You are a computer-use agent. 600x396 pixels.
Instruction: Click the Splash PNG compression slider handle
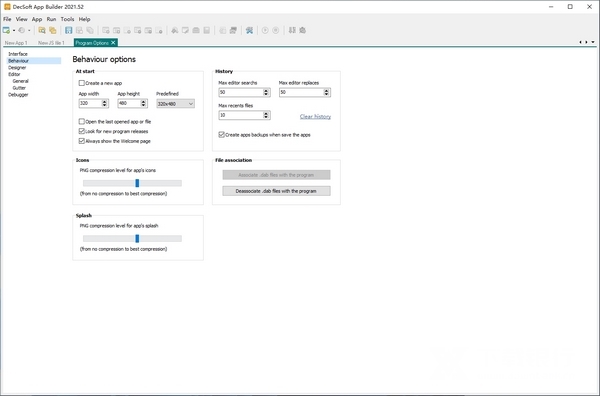pyautogui.click(x=137, y=239)
